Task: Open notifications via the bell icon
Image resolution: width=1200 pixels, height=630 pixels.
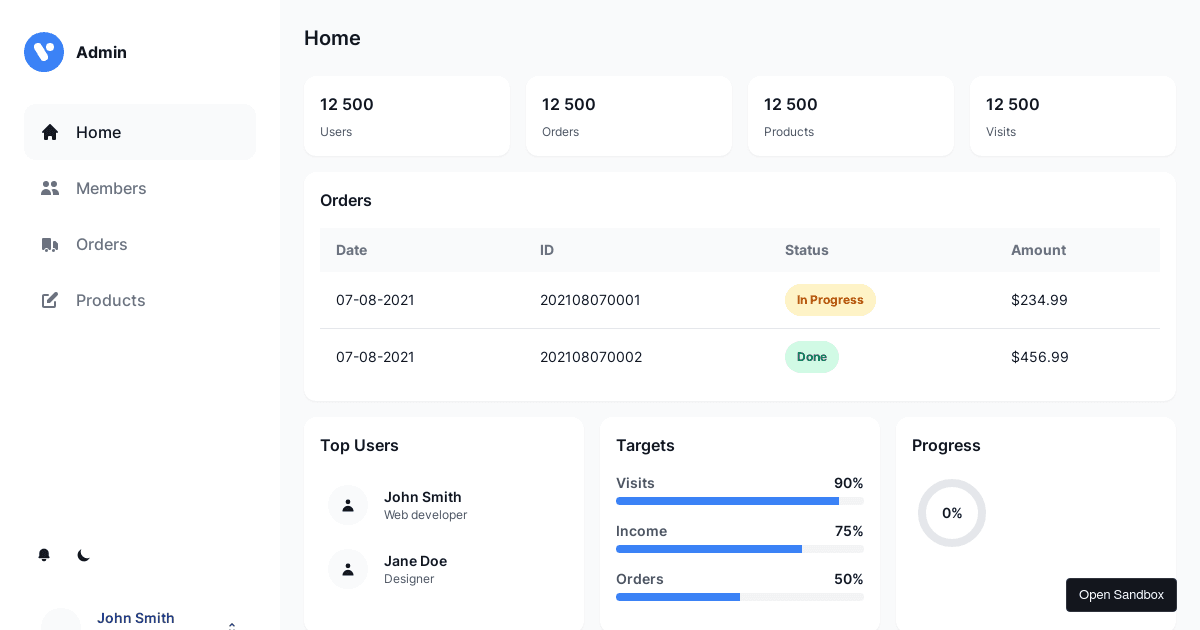Action: point(44,555)
